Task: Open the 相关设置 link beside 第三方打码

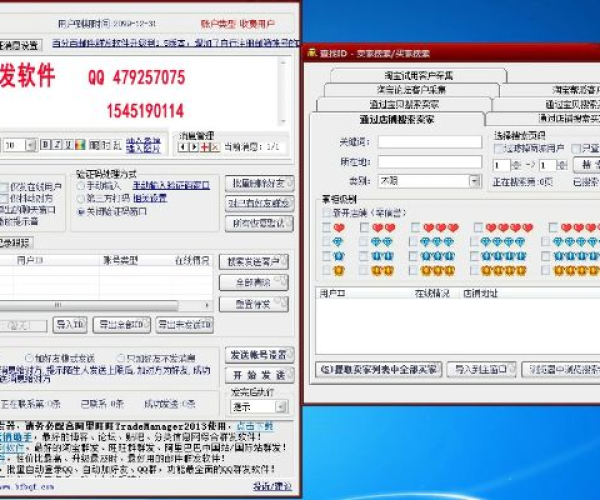Action: pos(150,198)
